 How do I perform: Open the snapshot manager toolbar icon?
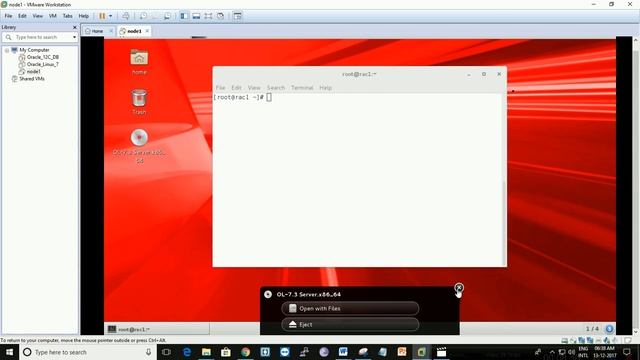pos(167,16)
